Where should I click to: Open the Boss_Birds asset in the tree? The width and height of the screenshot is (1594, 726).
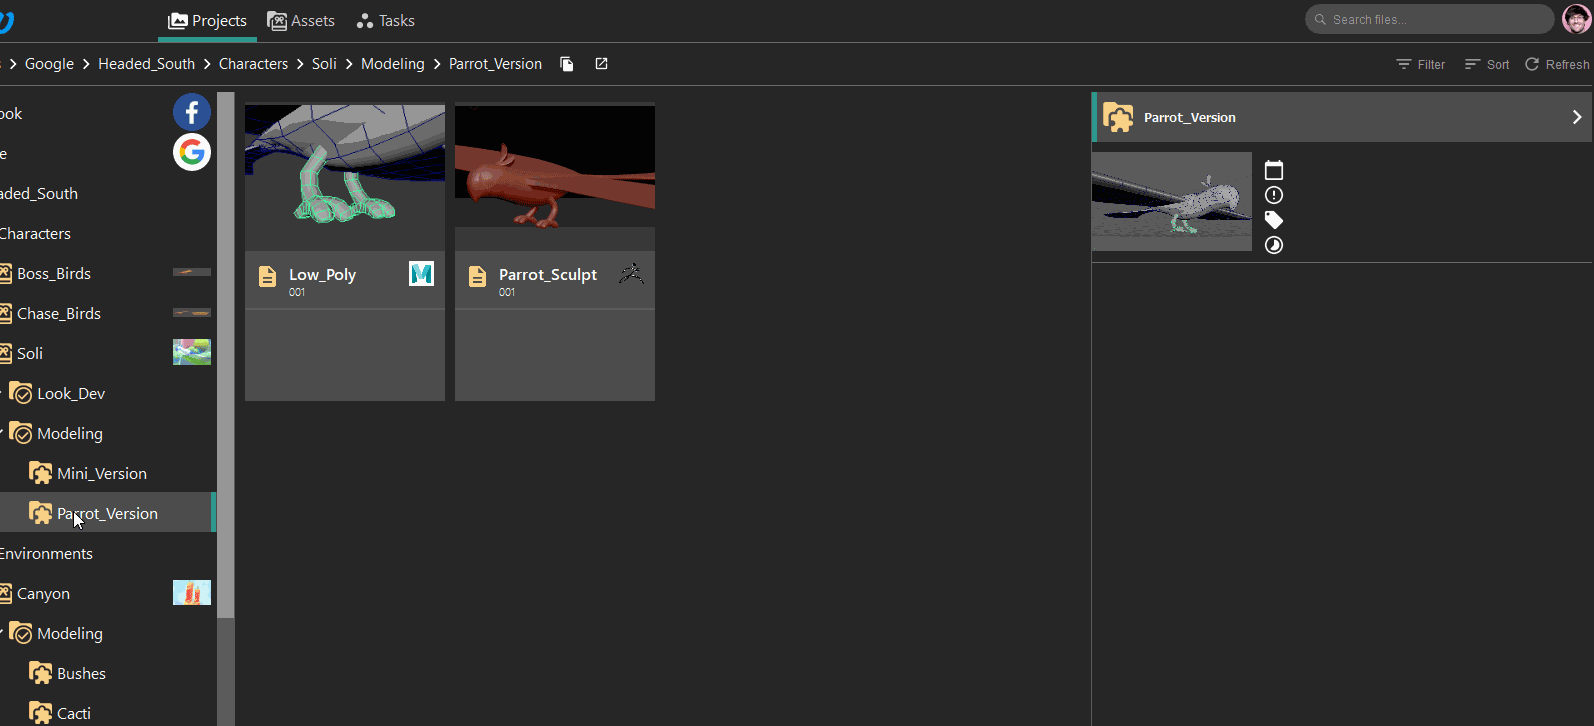tap(54, 273)
